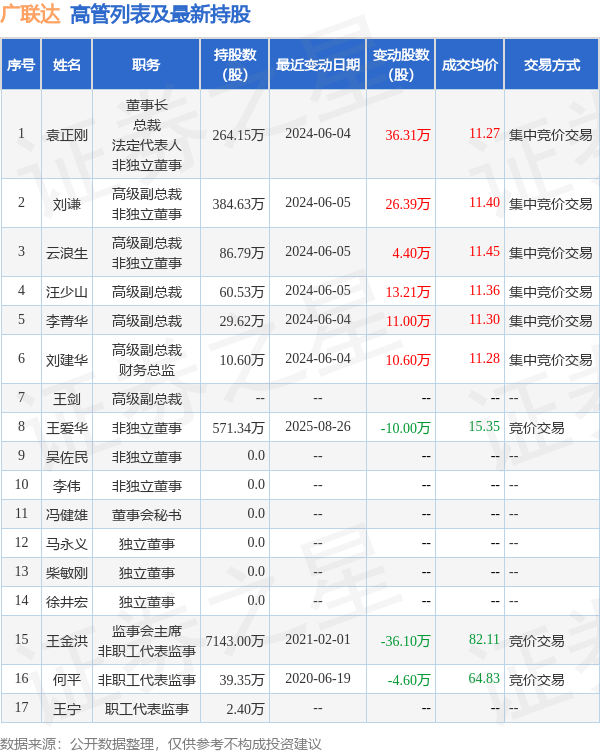600x753 pixels.
Task: Click the name 刘谦
Action: [67, 204]
